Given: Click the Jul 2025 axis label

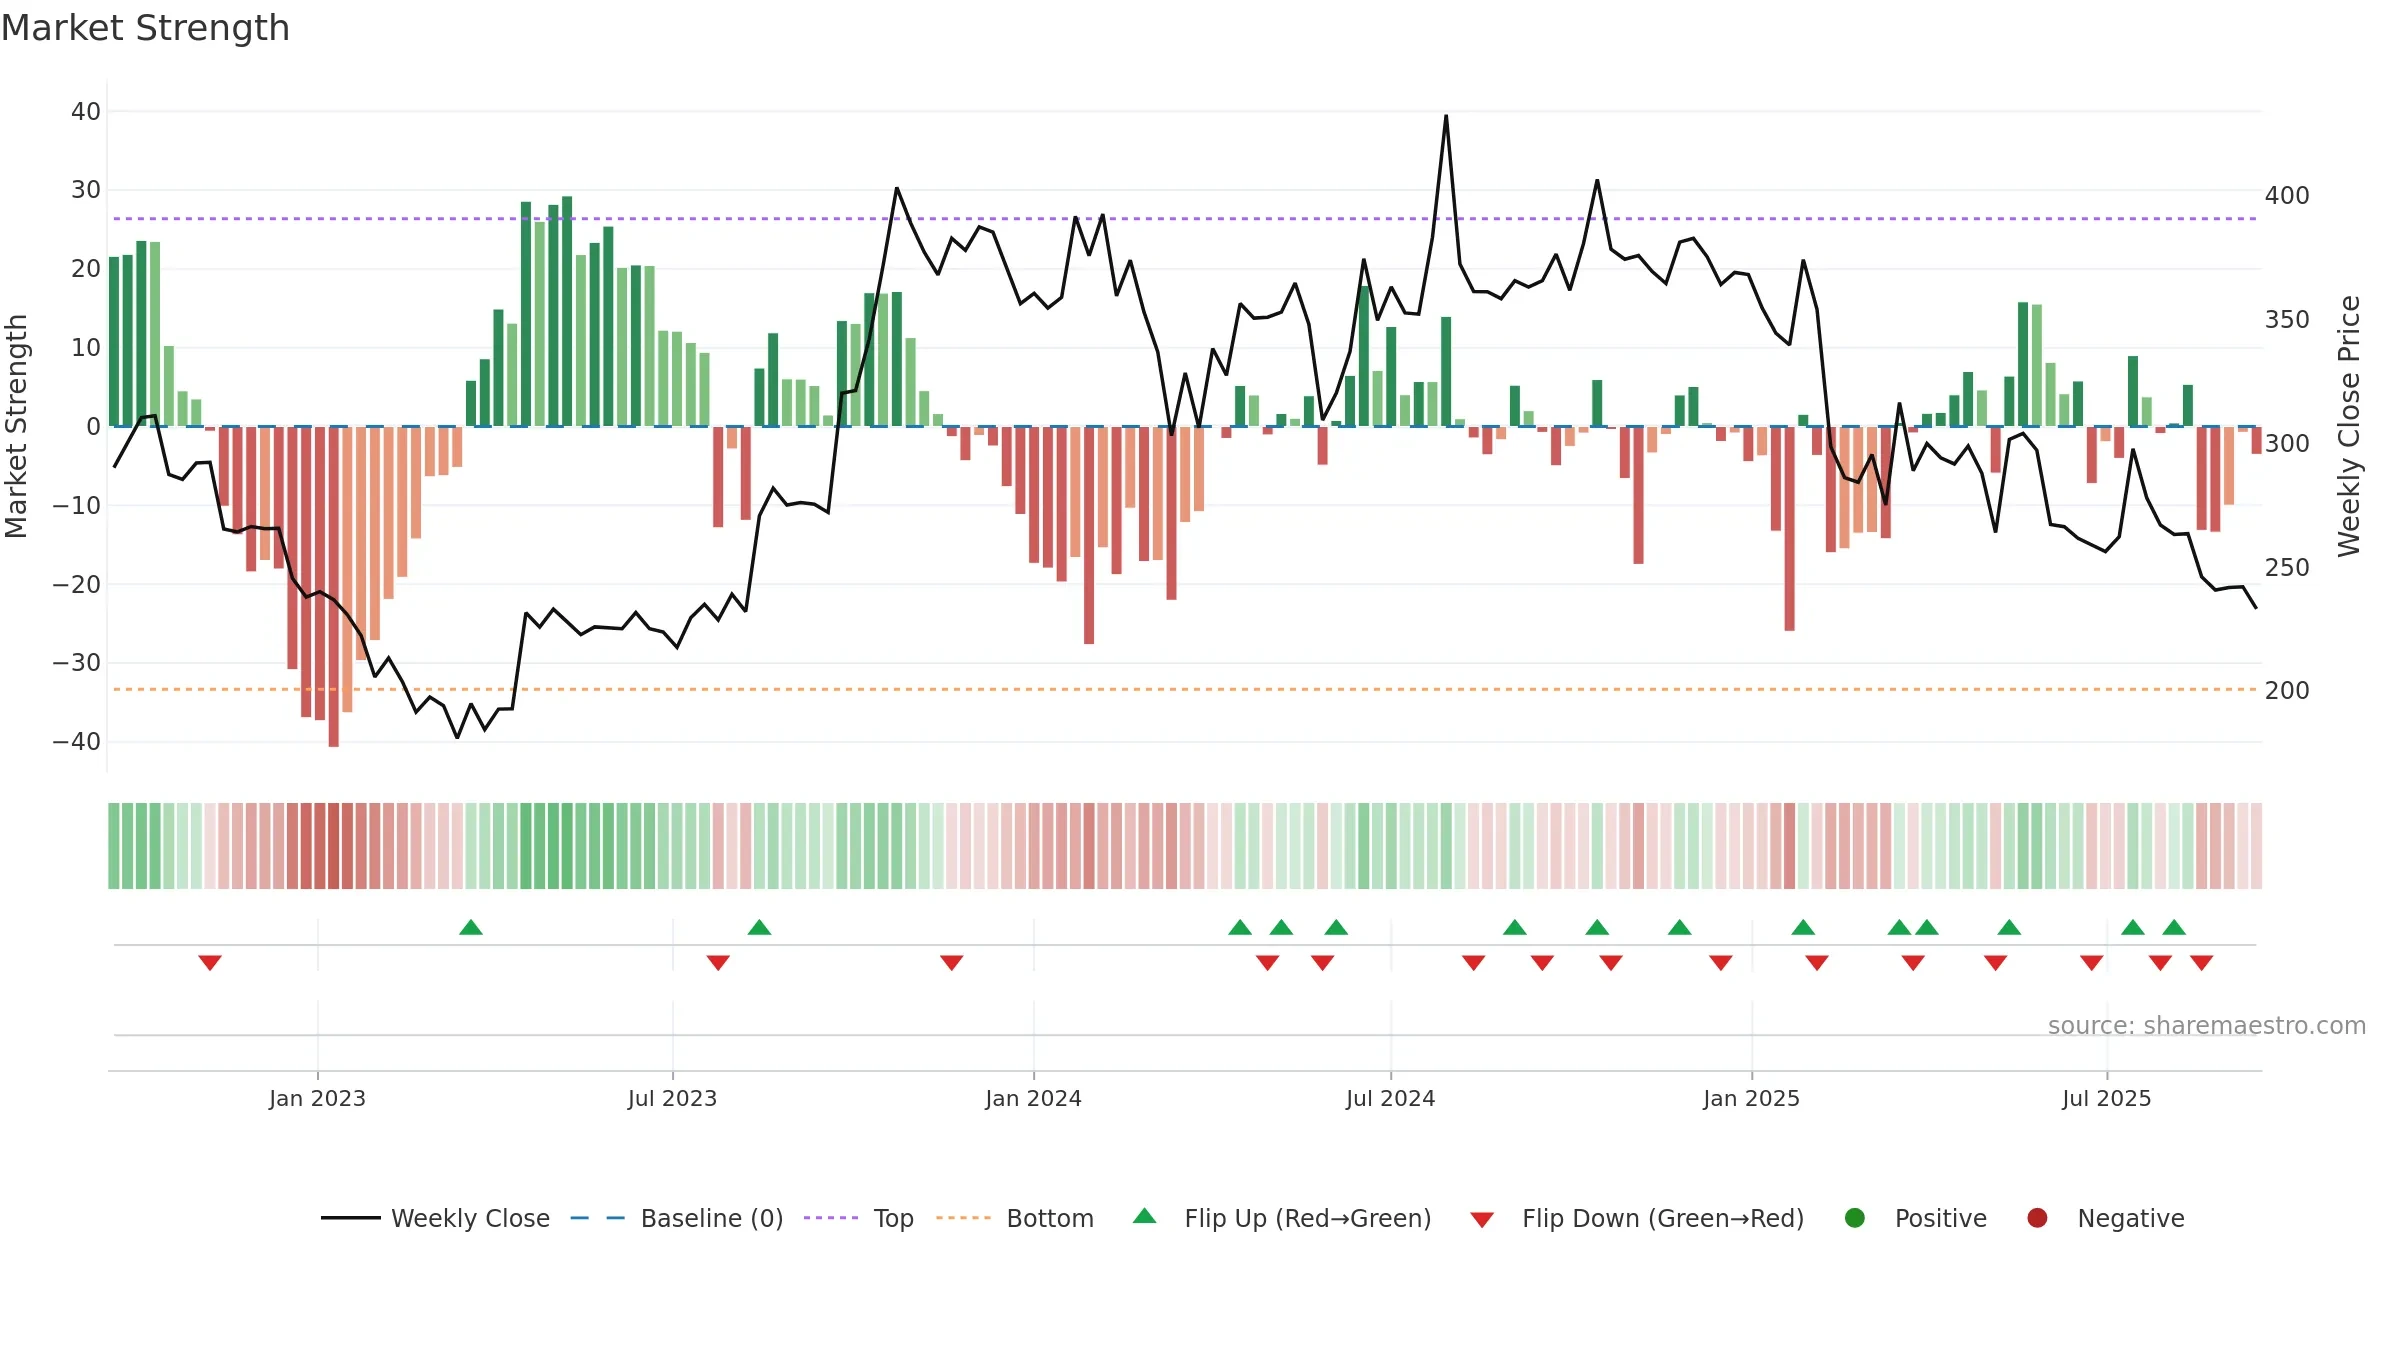Looking at the screenshot, I should [2106, 1098].
